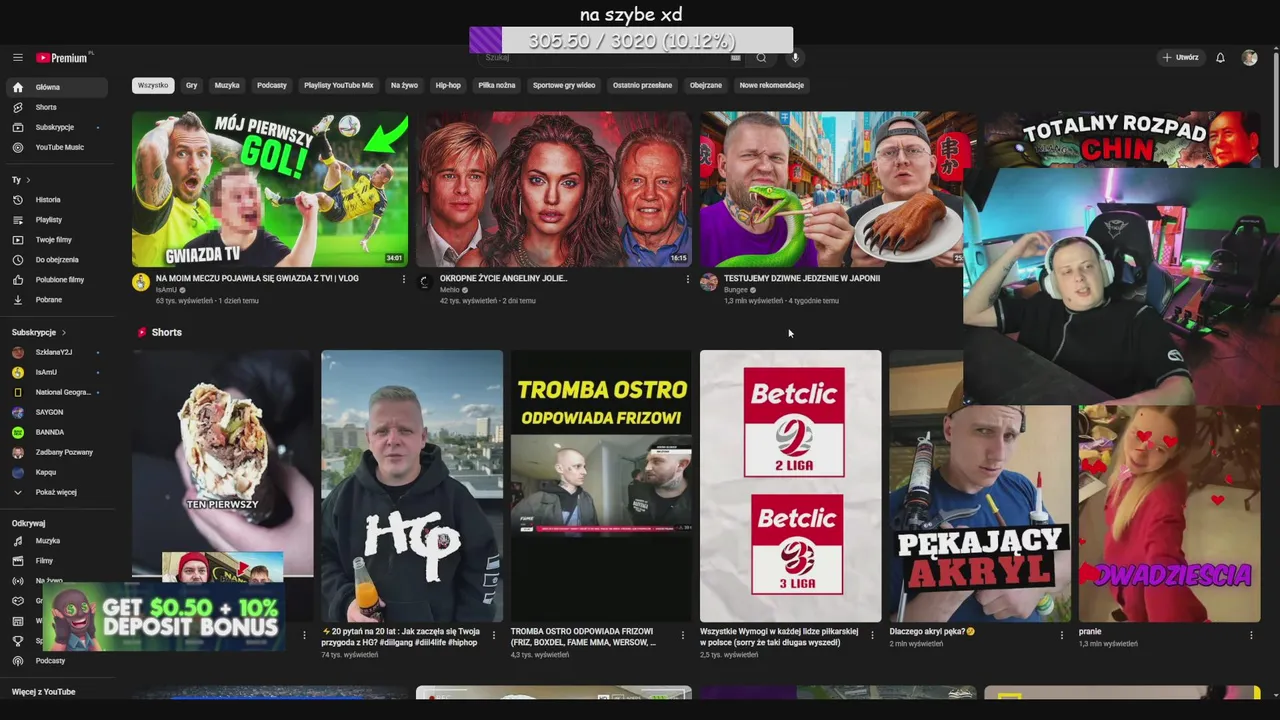The width and height of the screenshot is (1280, 720).
Task: Select the Piłka nożna filter chip
Action: click(497, 86)
